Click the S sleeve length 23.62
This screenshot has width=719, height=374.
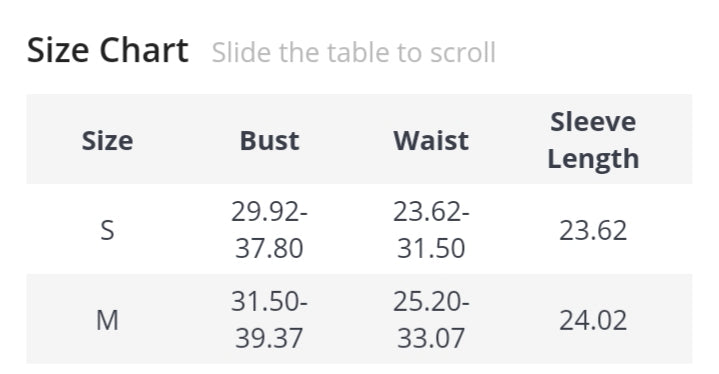tap(593, 230)
